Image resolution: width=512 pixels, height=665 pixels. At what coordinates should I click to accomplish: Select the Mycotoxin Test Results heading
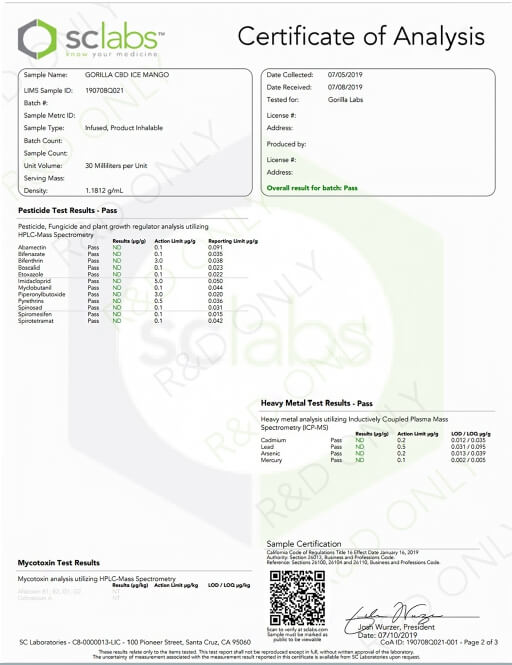tap(59, 563)
